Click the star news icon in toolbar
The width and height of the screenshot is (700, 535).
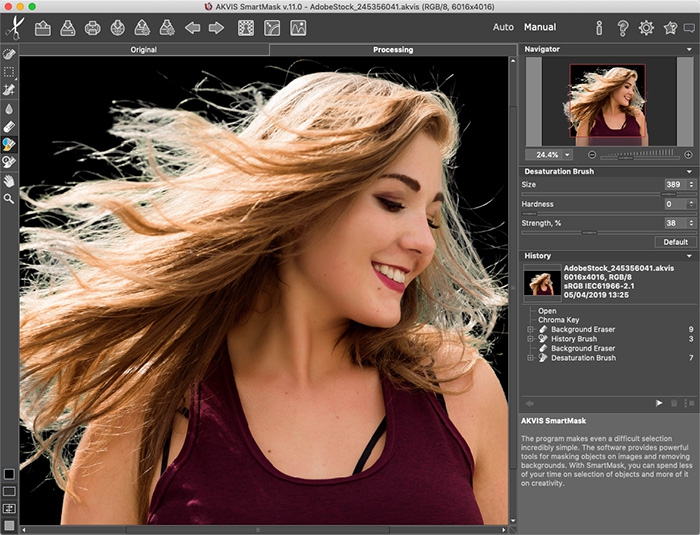pyautogui.click(x=670, y=28)
